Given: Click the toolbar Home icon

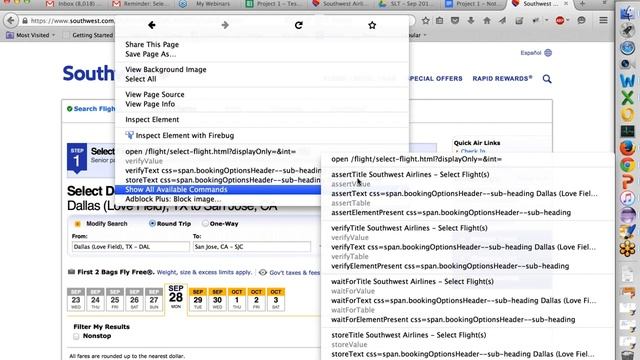Looking at the screenshot, I should click(x=487, y=20).
